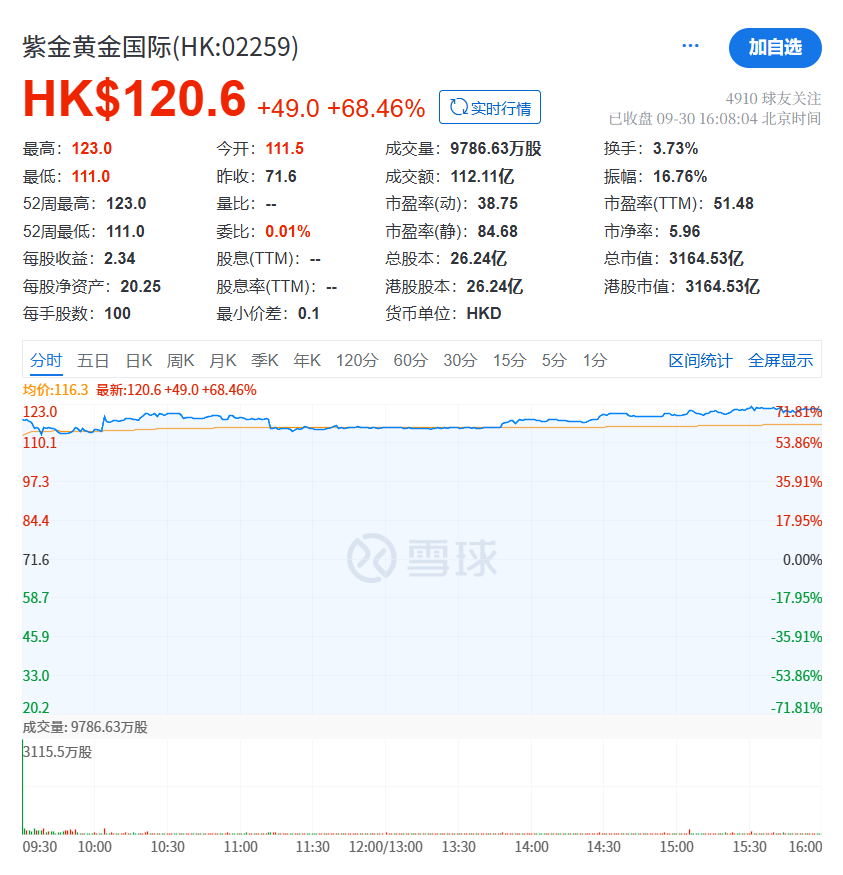Select the 月K monthly candlestick tab

[222, 361]
